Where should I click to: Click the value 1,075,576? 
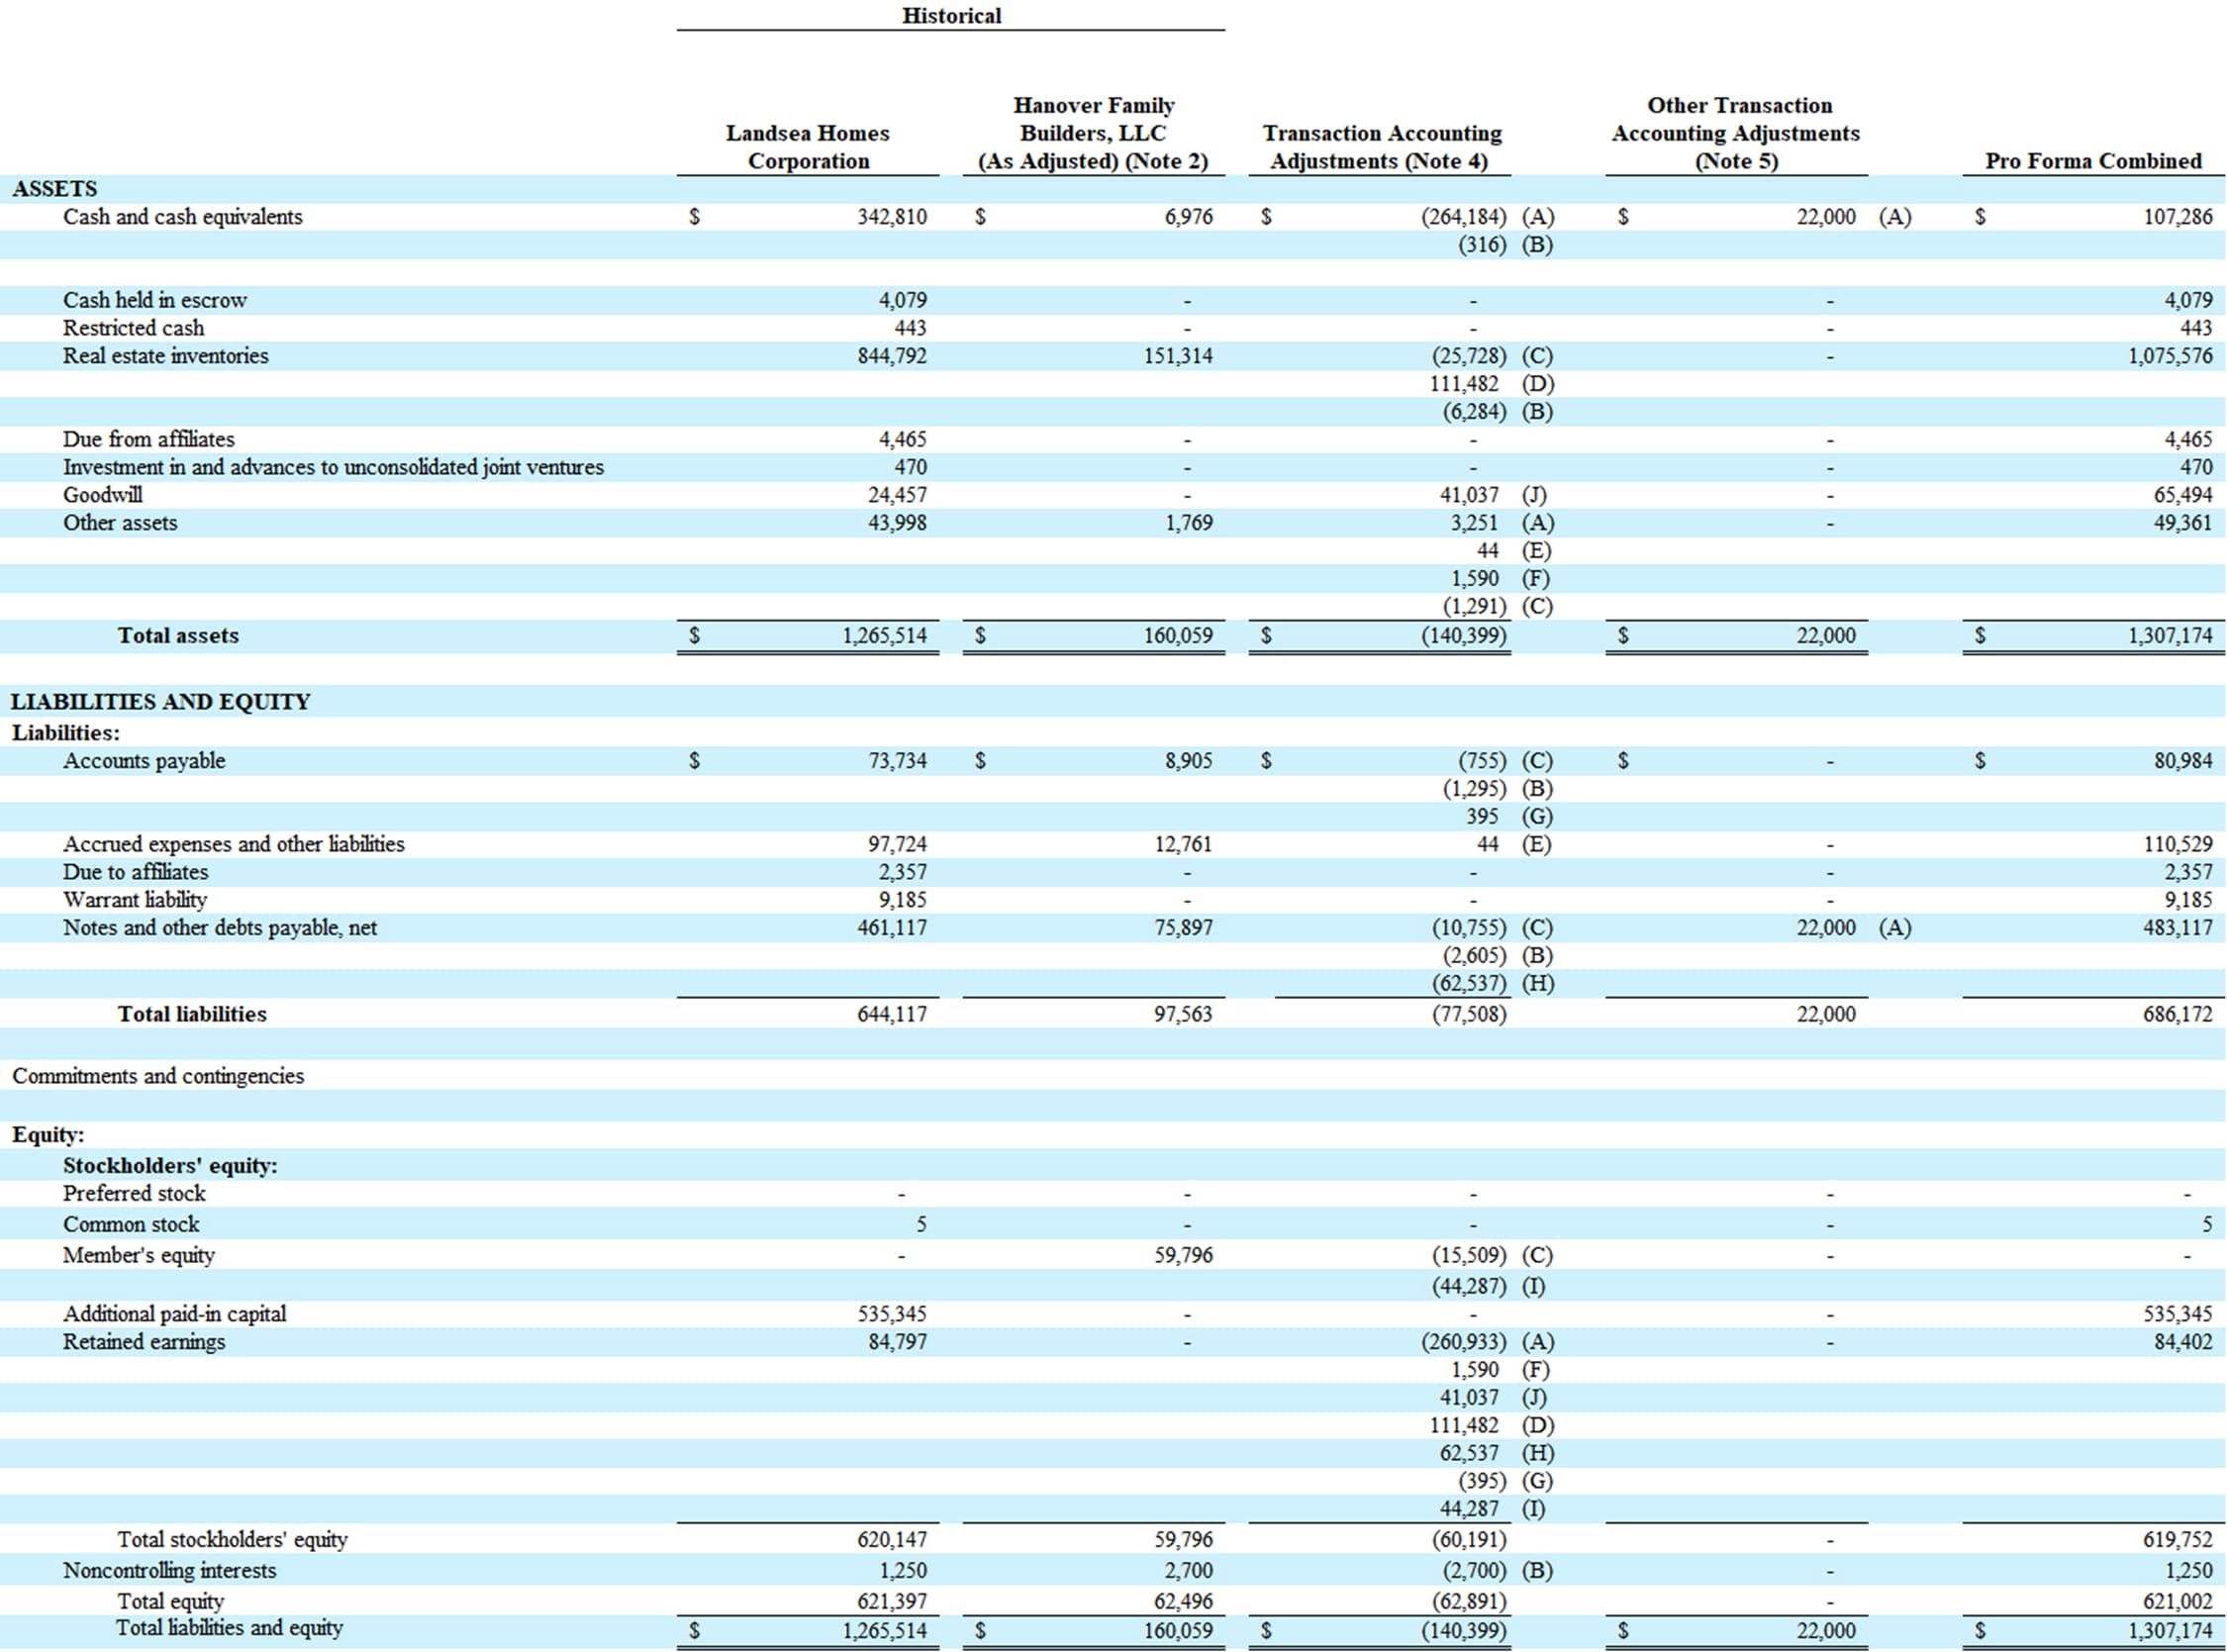coord(2169,356)
